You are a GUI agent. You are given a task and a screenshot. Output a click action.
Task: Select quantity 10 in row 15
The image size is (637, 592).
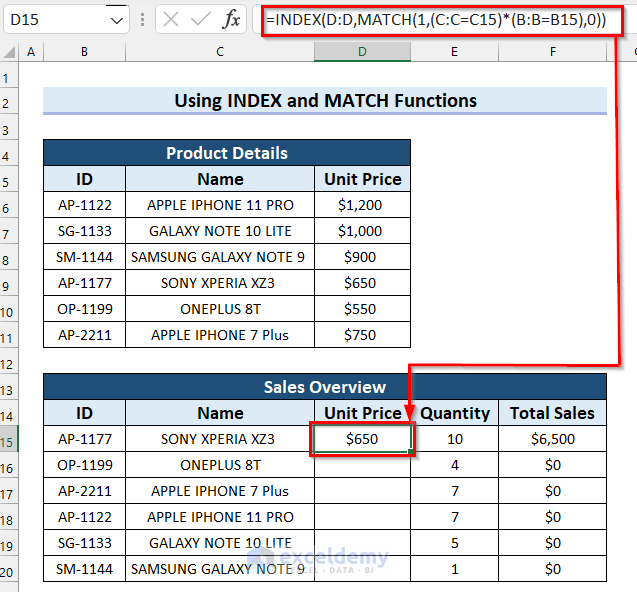click(455, 439)
